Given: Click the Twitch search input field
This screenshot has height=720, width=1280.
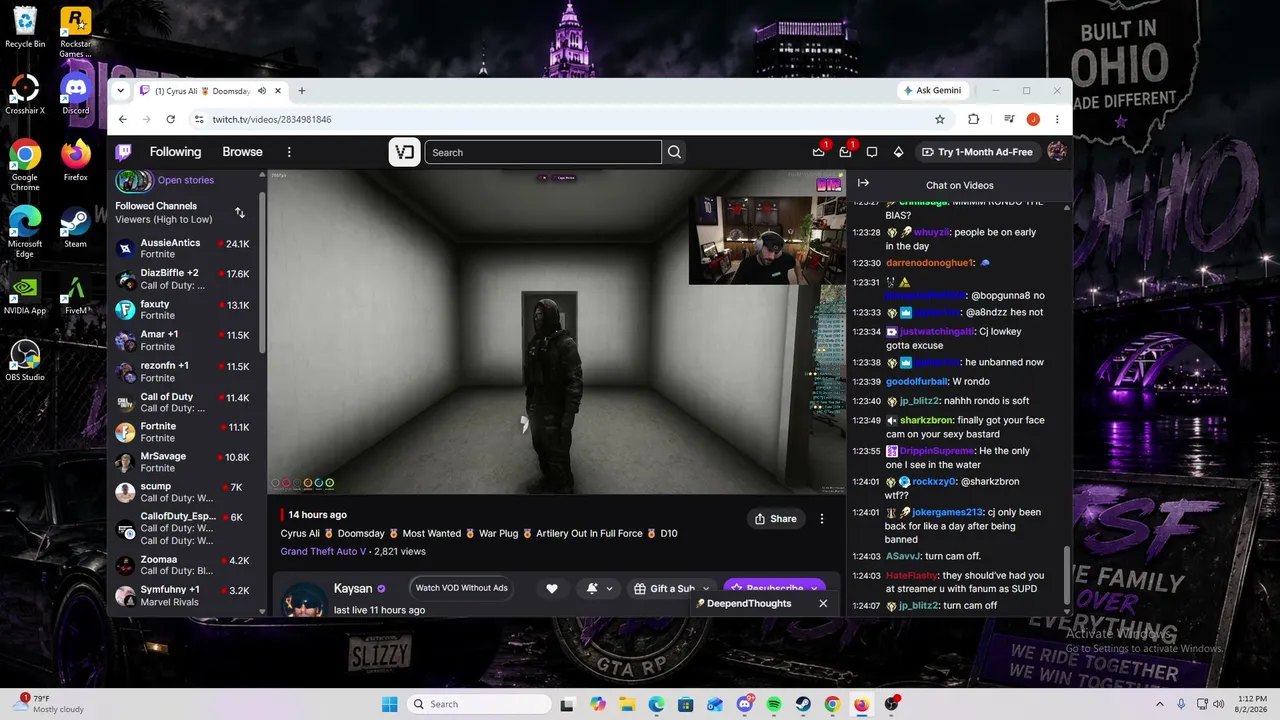Looking at the screenshot, I should click(543, 152).
